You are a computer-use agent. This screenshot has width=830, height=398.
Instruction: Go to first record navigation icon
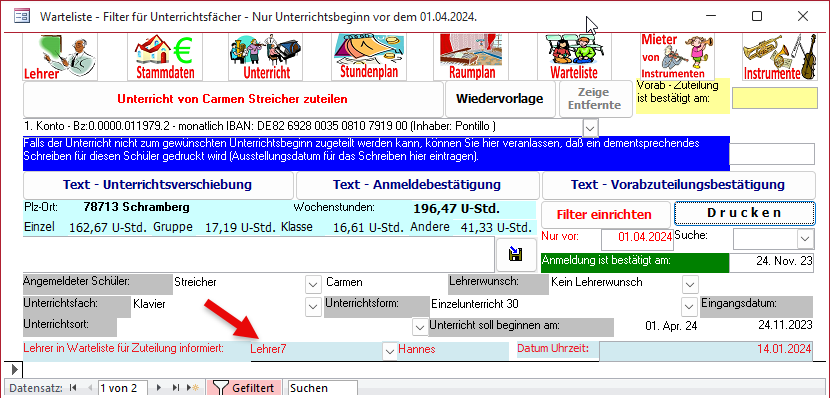pos(73,388)
